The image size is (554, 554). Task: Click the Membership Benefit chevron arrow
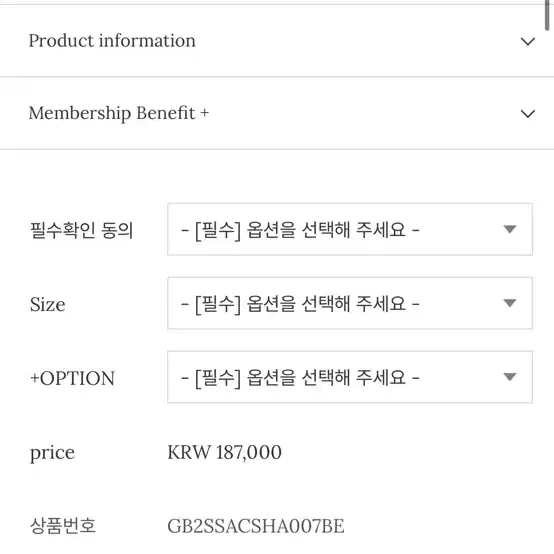click(528, 114)
